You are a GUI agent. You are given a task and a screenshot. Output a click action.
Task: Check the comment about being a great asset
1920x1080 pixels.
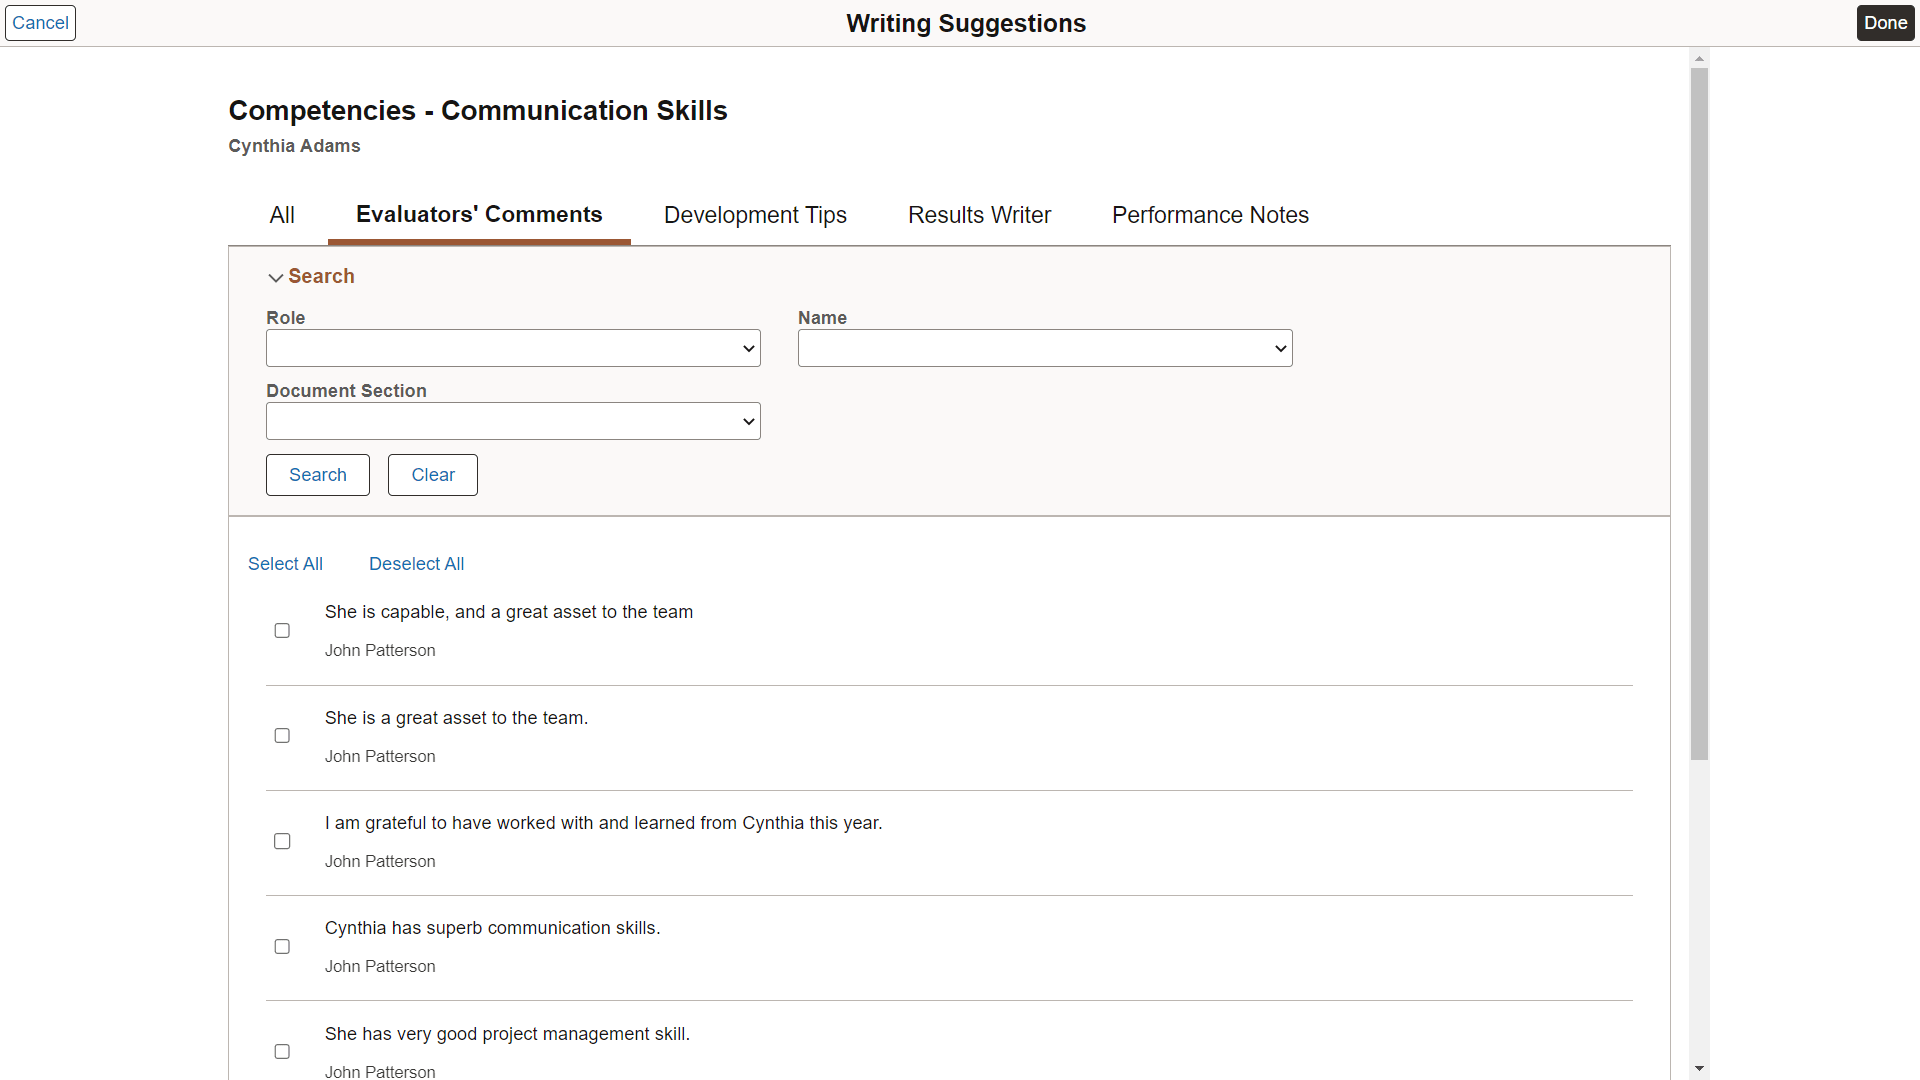[281, 735]
